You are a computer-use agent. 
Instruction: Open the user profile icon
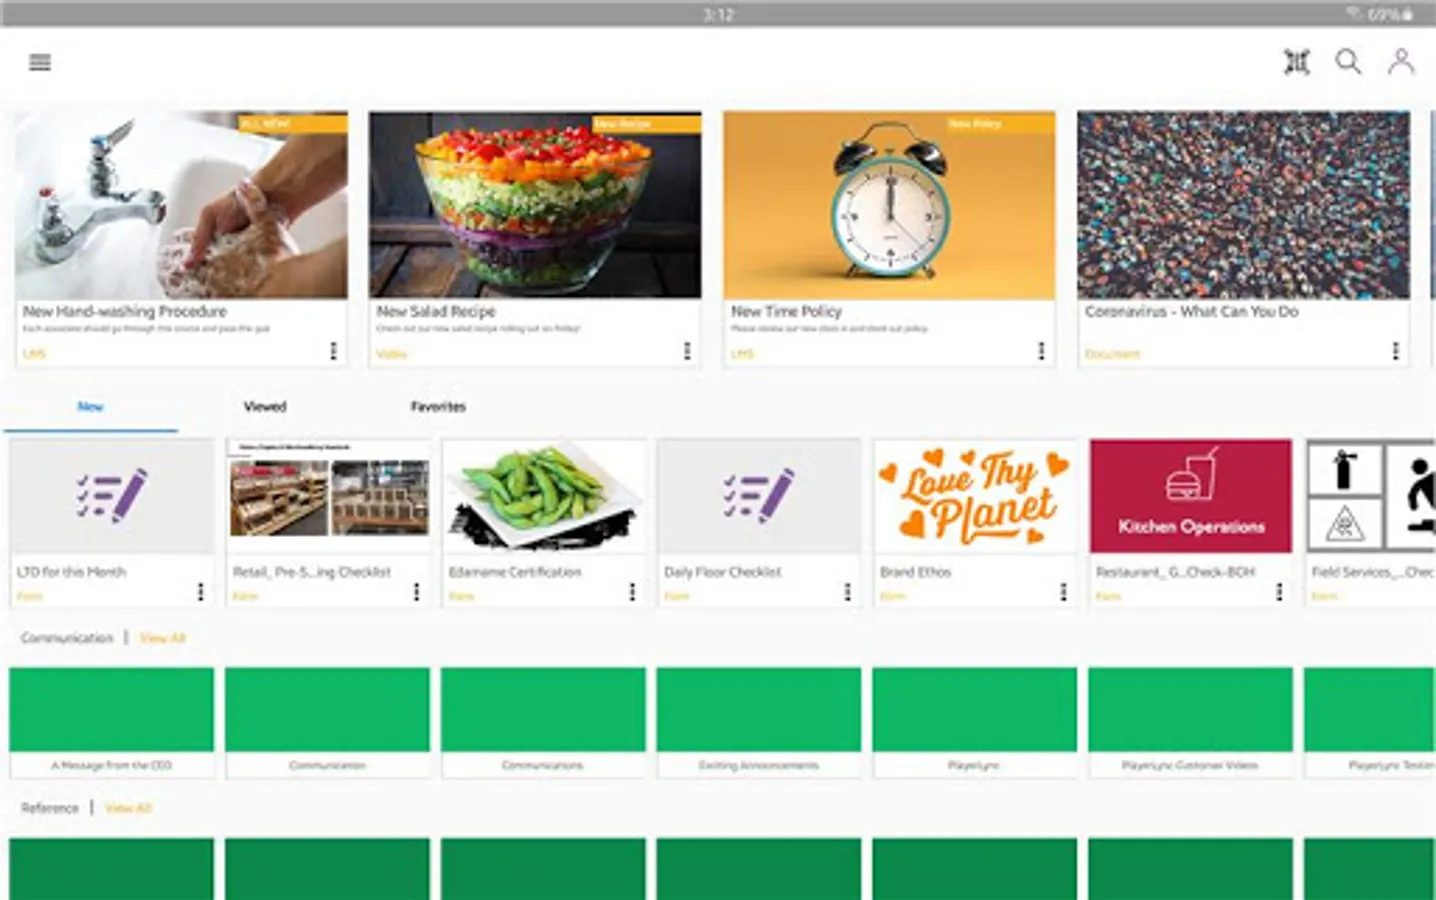1401,62
